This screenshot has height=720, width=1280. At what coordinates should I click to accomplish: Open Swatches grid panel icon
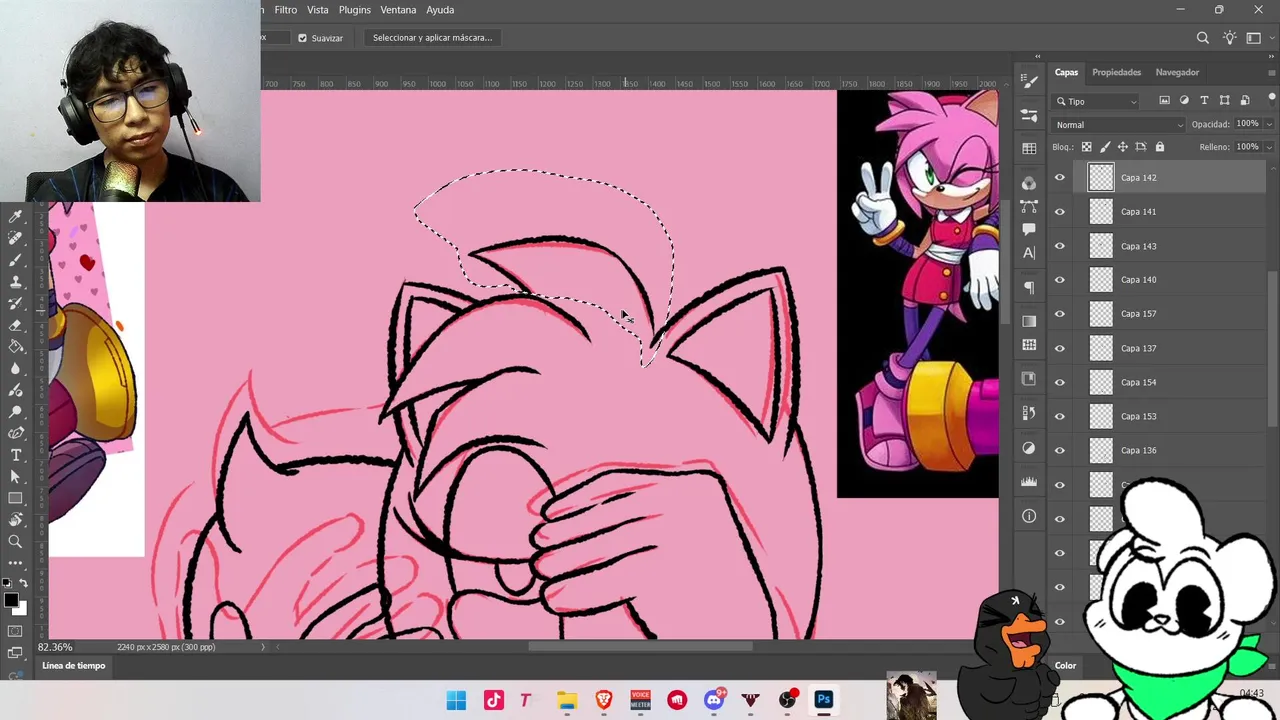[x=1029, y=148]
